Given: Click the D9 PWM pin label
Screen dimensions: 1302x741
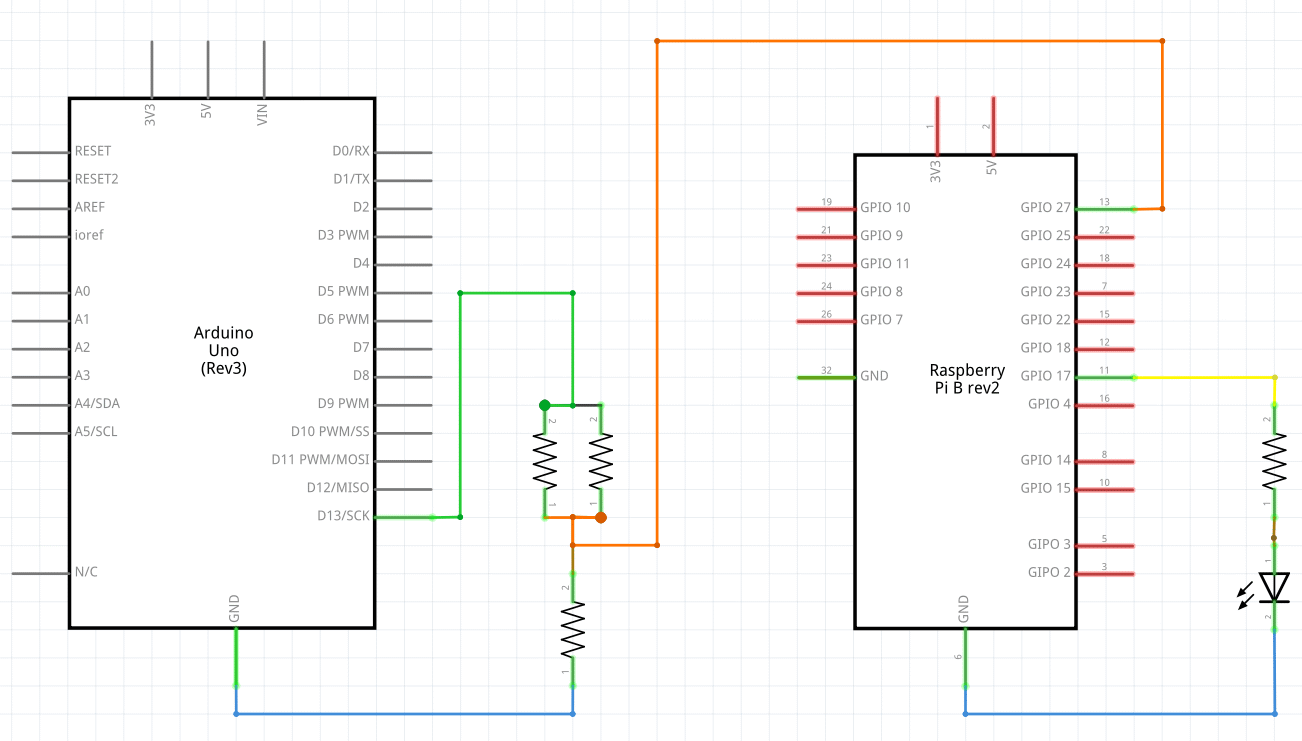Looking at the screenshot, I should (x=344, y=403).
